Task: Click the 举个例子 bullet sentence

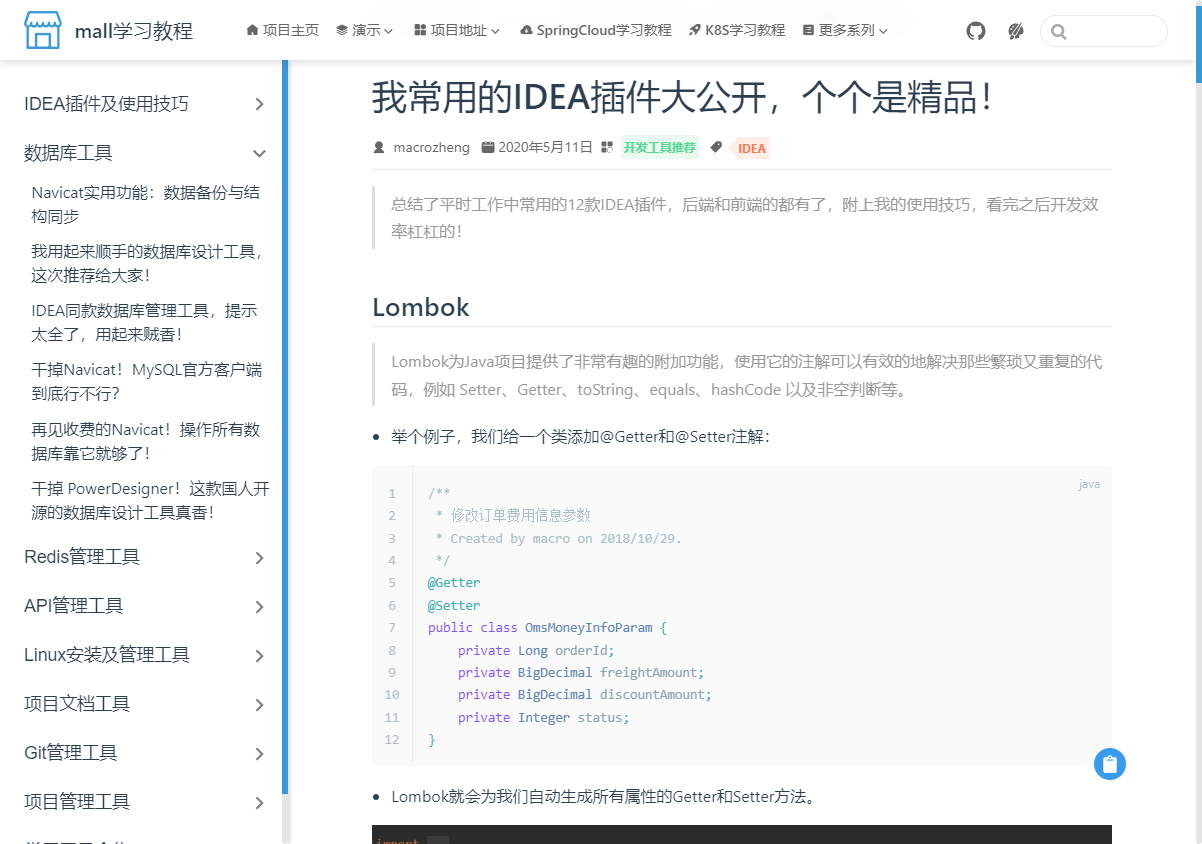Action: point(581,437)
